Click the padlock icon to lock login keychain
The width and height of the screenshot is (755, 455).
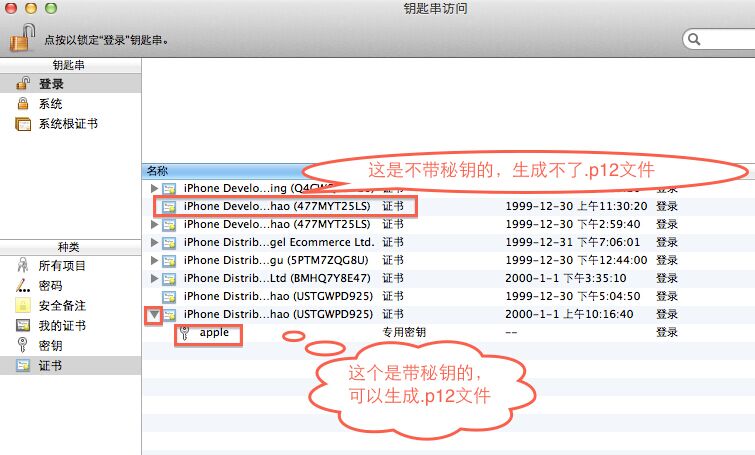coord(22,38)
